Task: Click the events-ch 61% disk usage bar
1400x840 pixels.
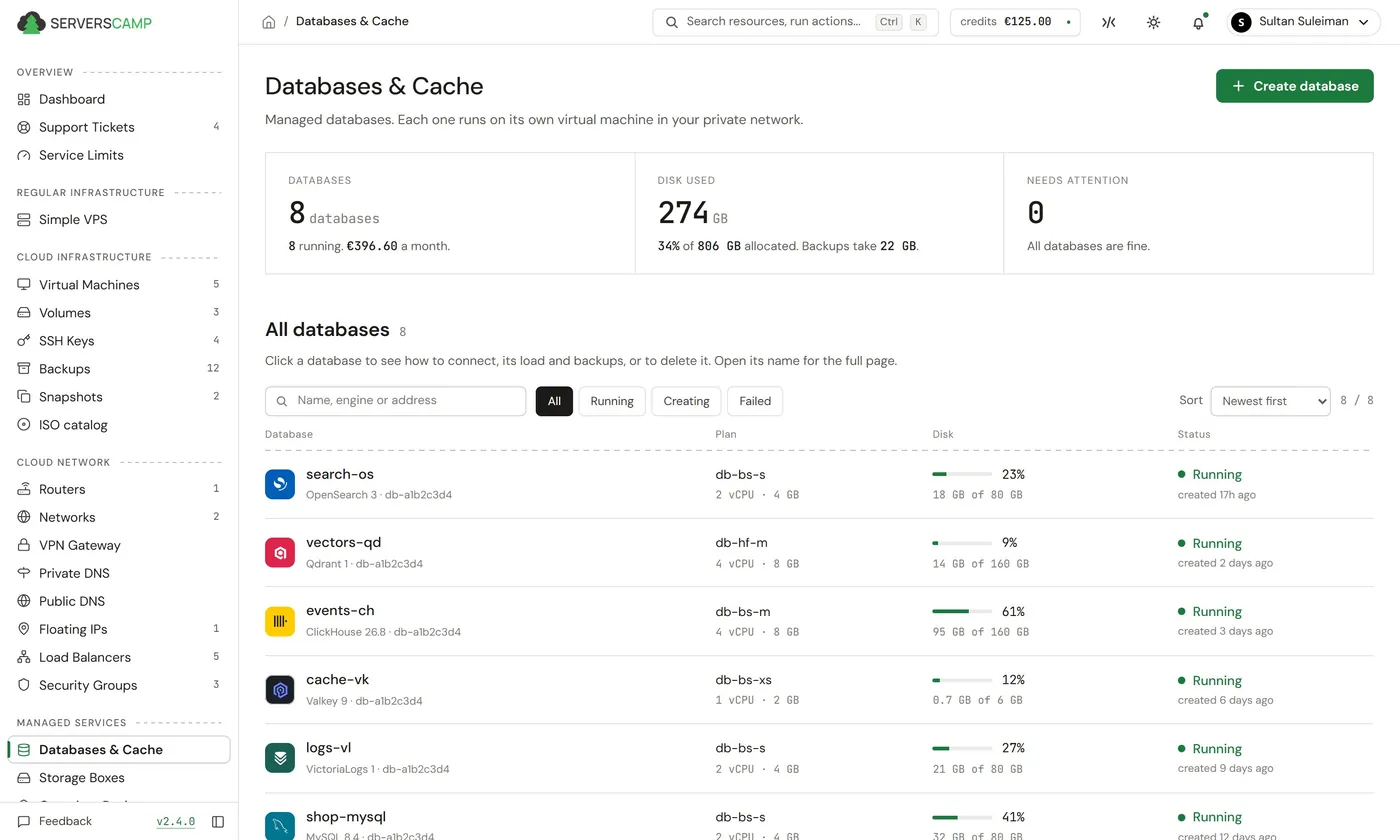Action: (x=962, y=611)
